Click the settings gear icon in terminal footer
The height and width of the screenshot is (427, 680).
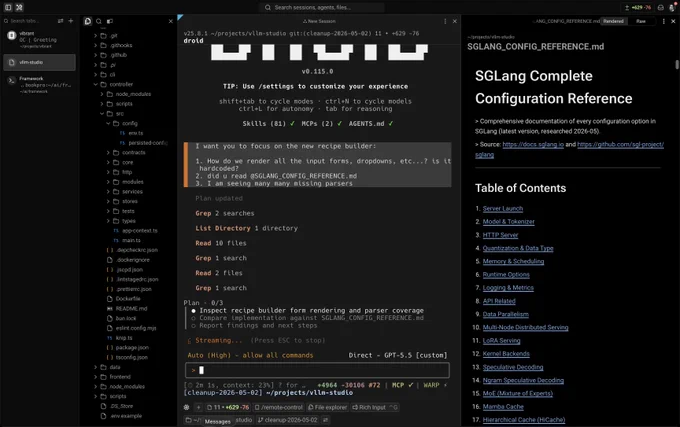186,407
